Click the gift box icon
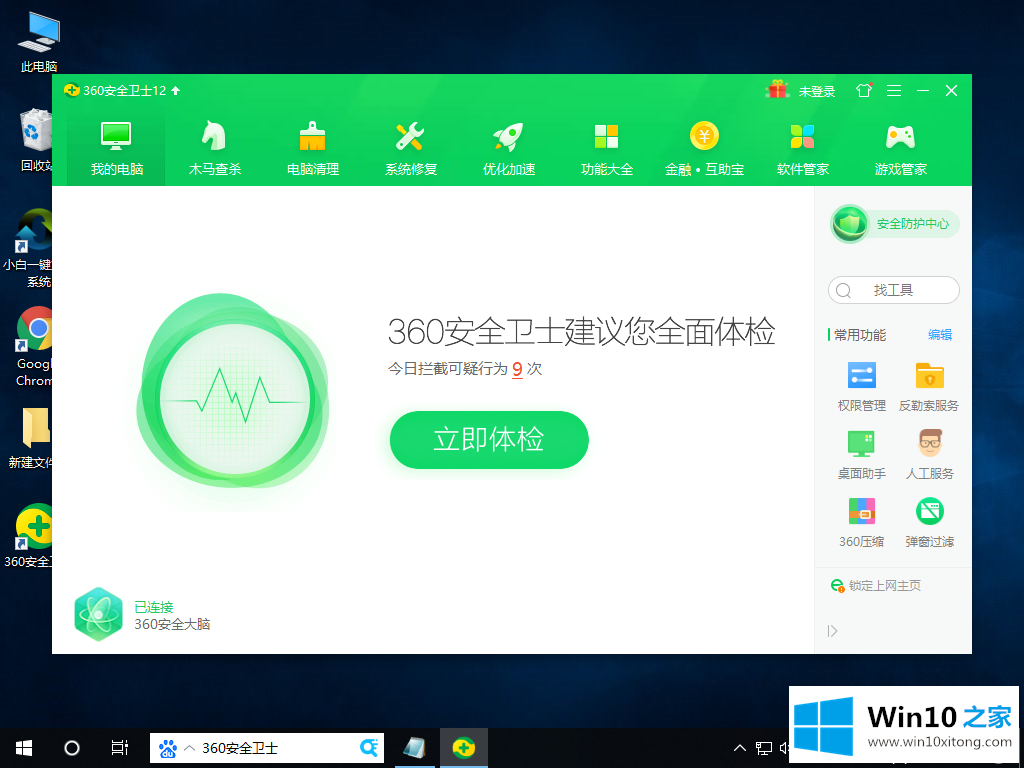 point(777,90)
